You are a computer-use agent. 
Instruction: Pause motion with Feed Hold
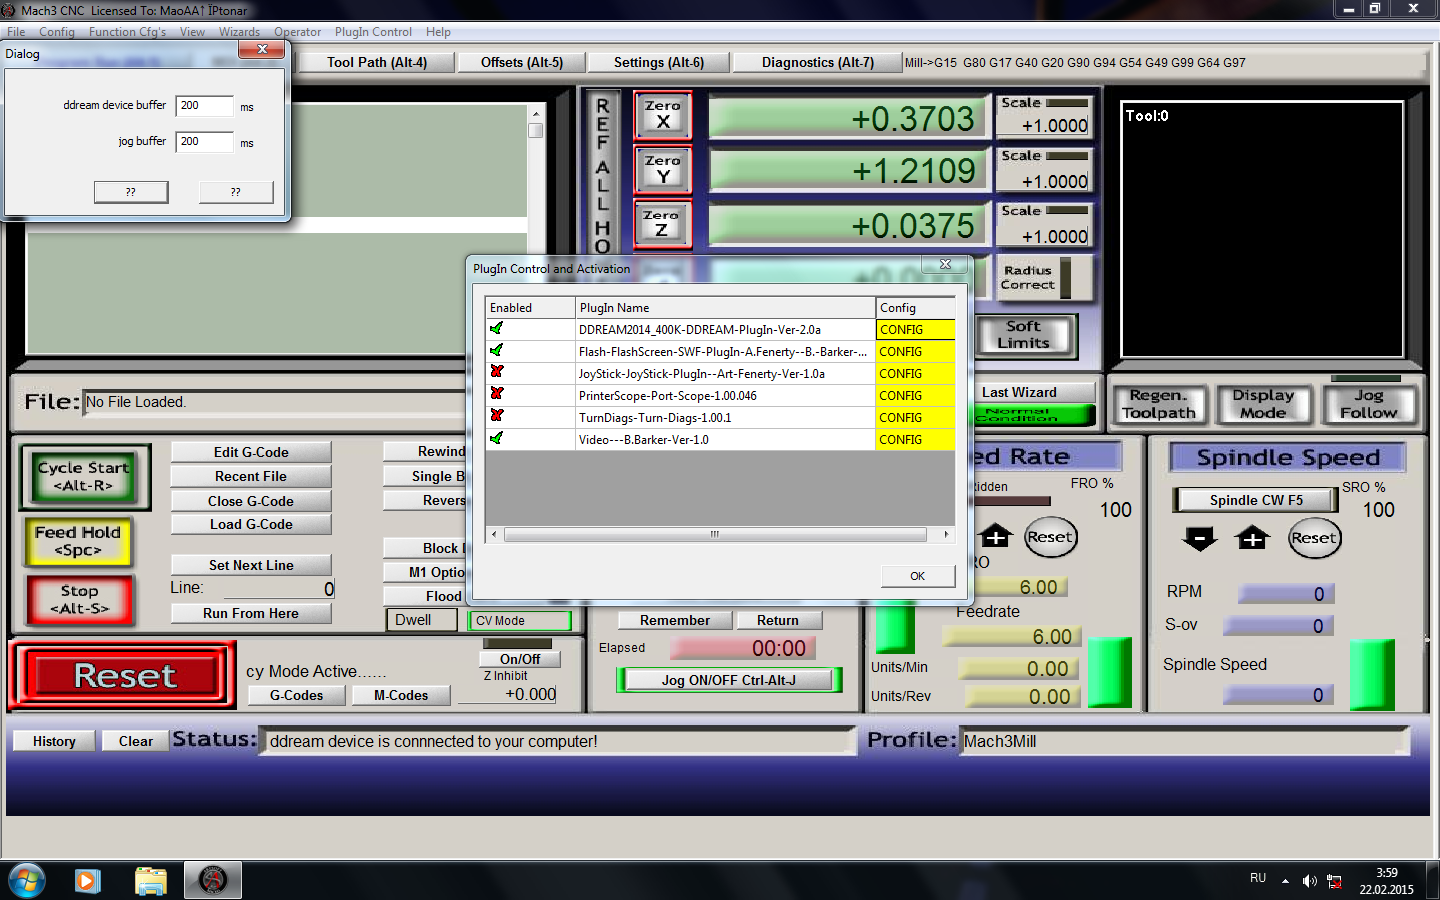[78, 541]
